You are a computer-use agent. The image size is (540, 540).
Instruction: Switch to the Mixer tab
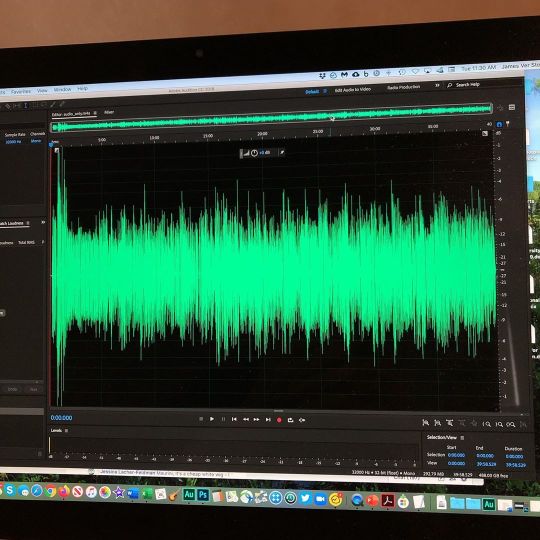point(109,112)
